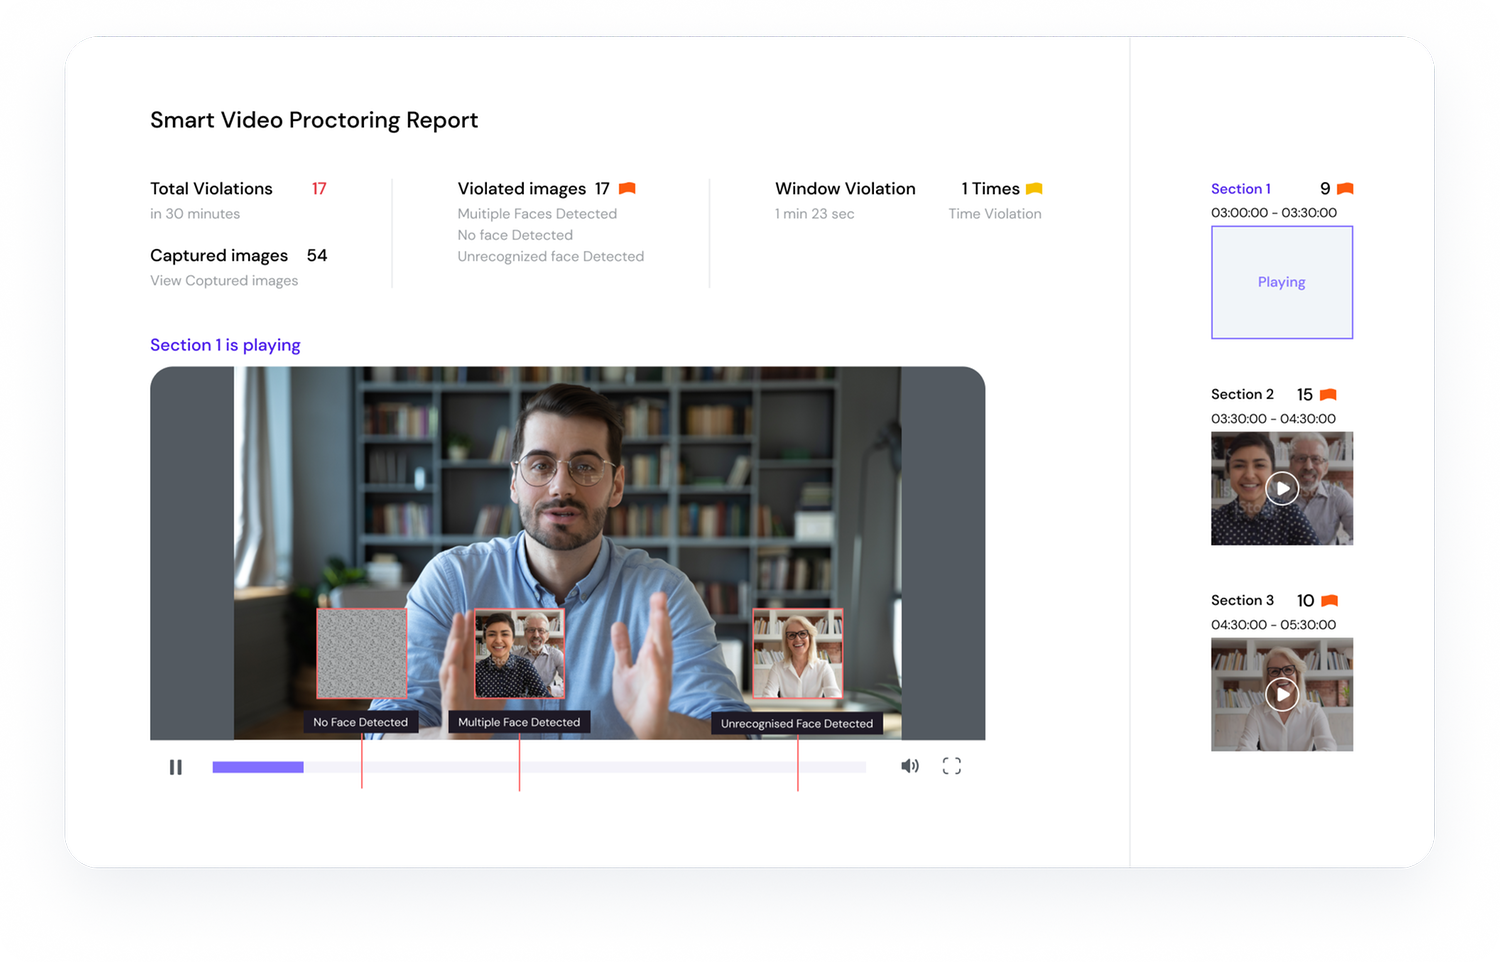The height and width of the screenshot is (962, 1500).
Task: Open the View Captured images link
Action: [224, 281]
